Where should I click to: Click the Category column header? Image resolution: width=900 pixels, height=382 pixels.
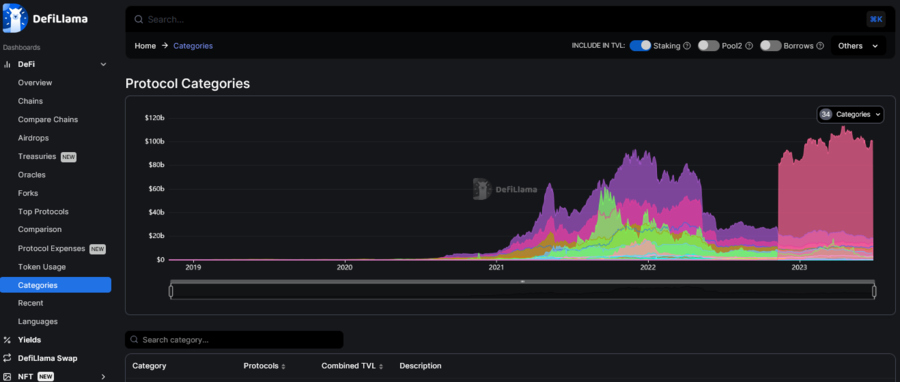coord(149,366)
